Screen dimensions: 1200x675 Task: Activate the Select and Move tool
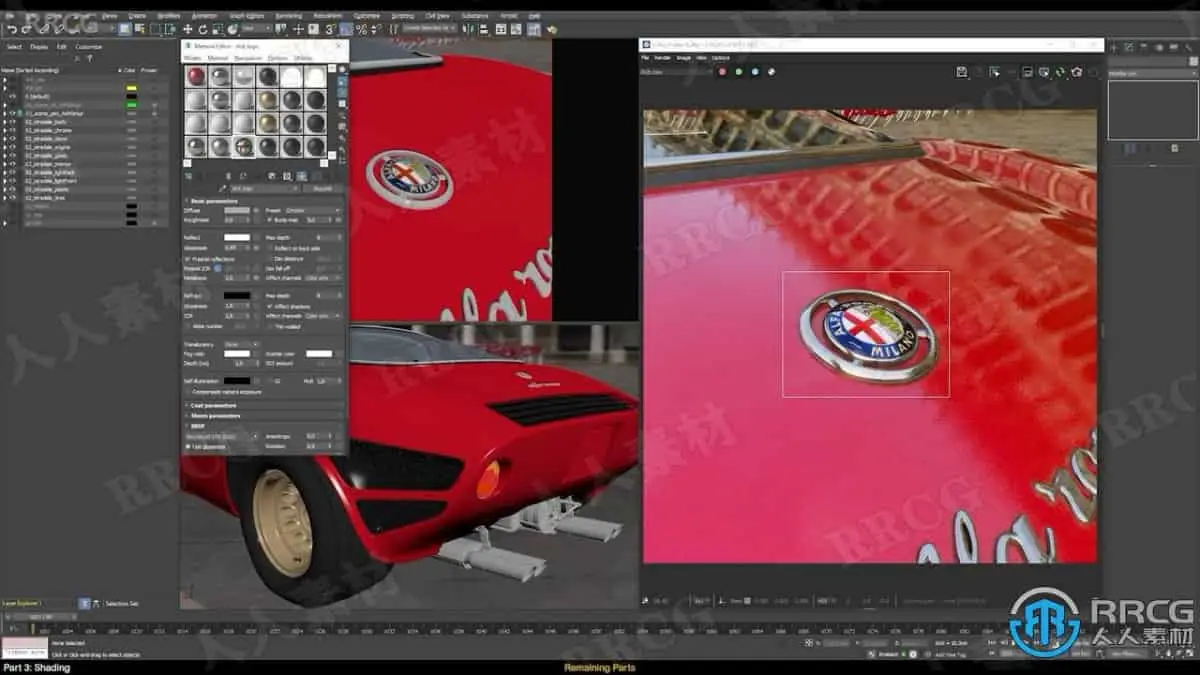coord(187,29)
